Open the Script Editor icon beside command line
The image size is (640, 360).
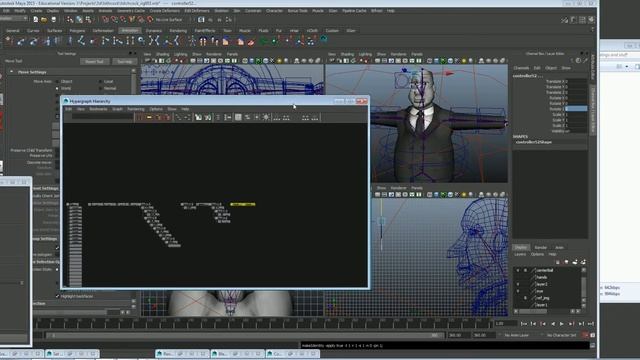593,345
